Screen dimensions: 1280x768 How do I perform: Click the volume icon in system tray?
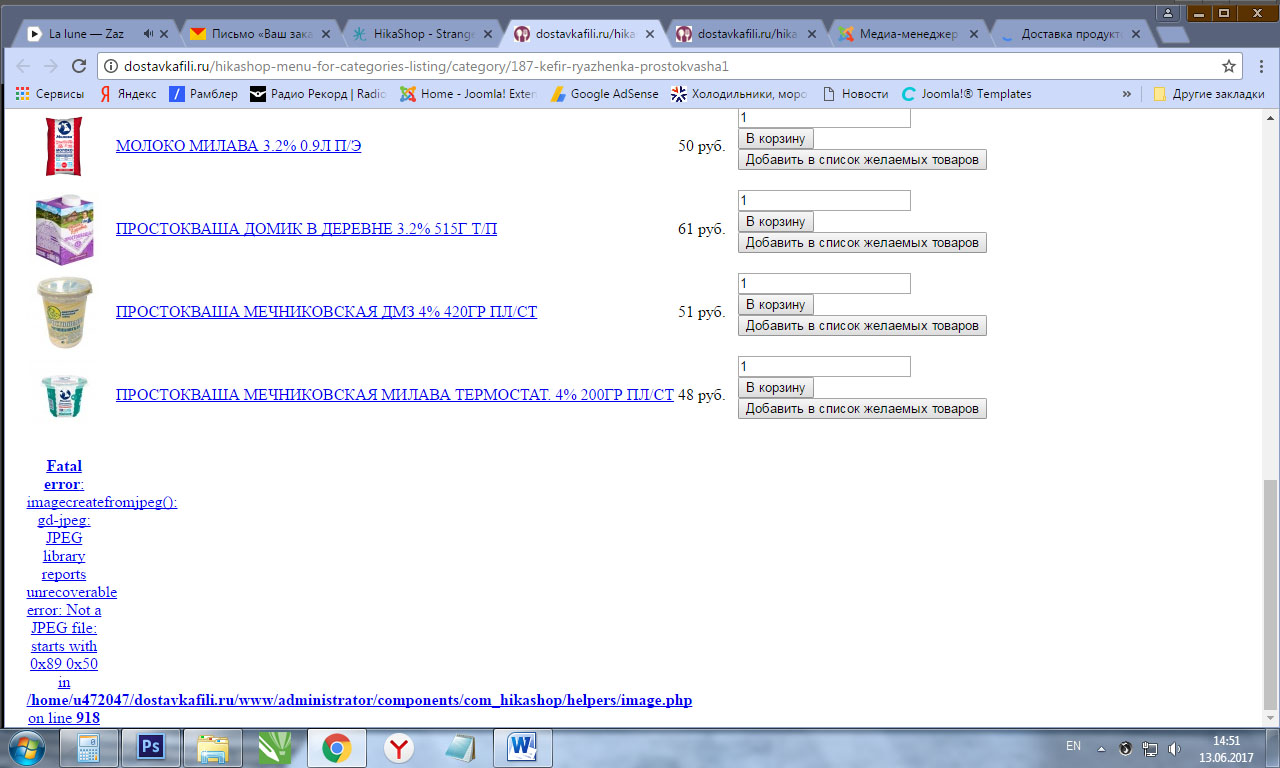click(1173, 747)
